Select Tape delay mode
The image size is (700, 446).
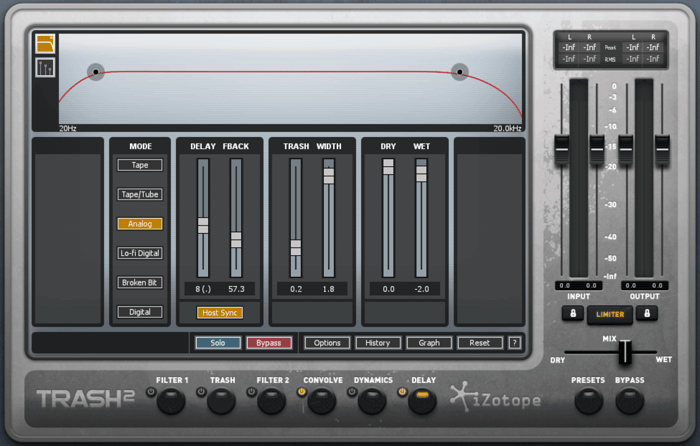point(140,165)
